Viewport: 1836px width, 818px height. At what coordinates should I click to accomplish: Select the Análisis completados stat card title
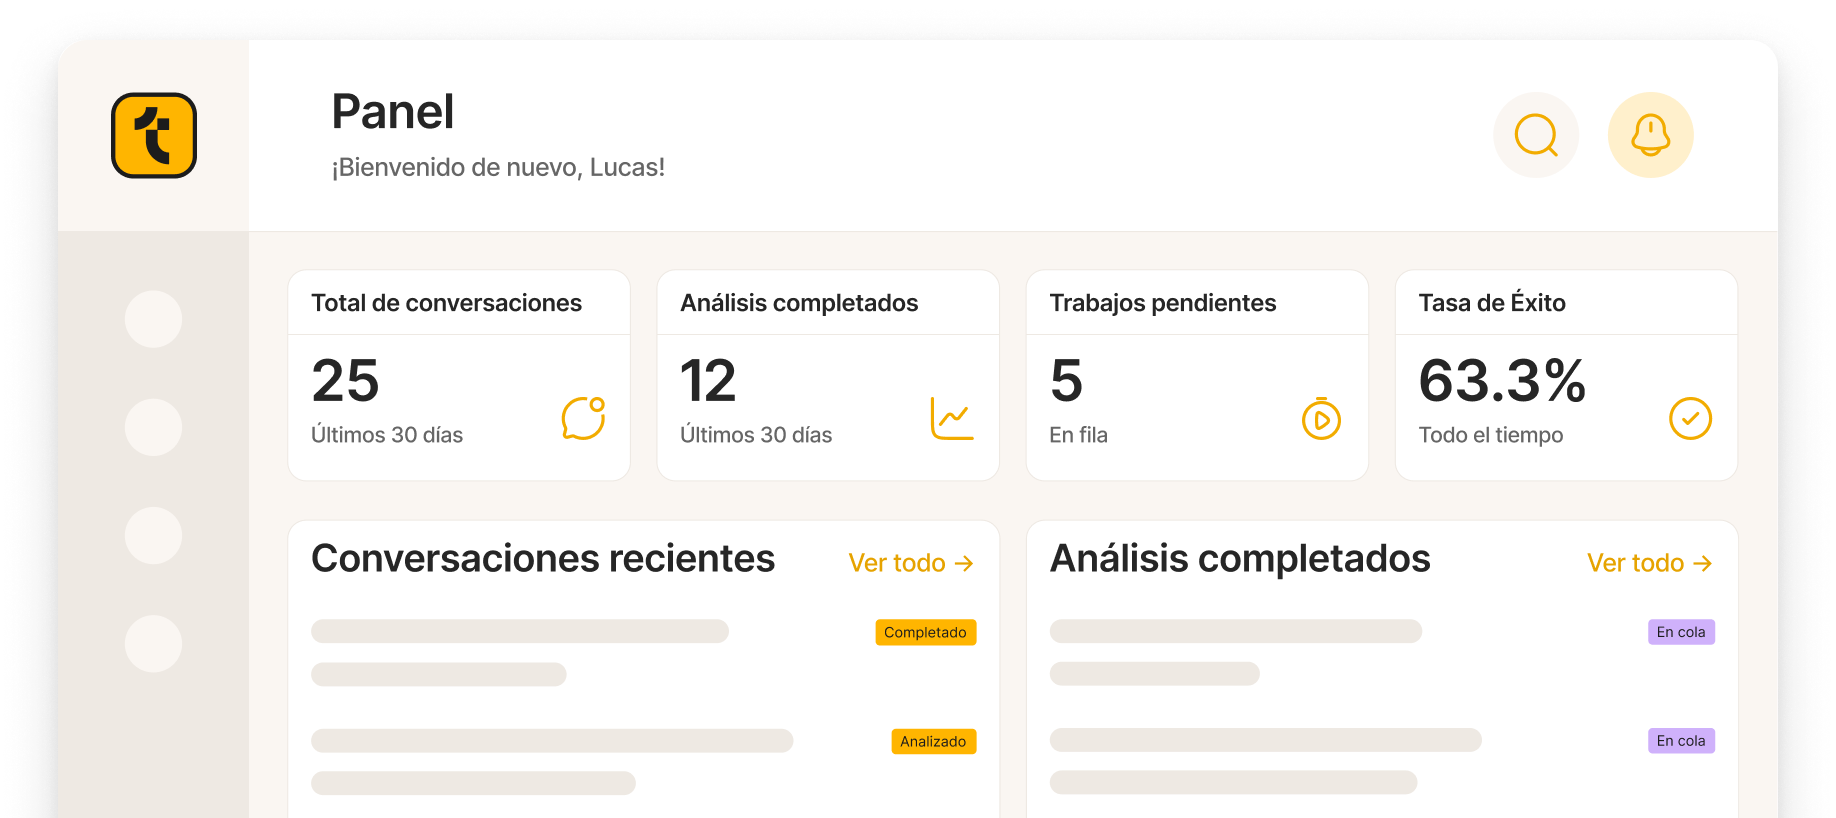pyautogui.click(x=799, y=303)
